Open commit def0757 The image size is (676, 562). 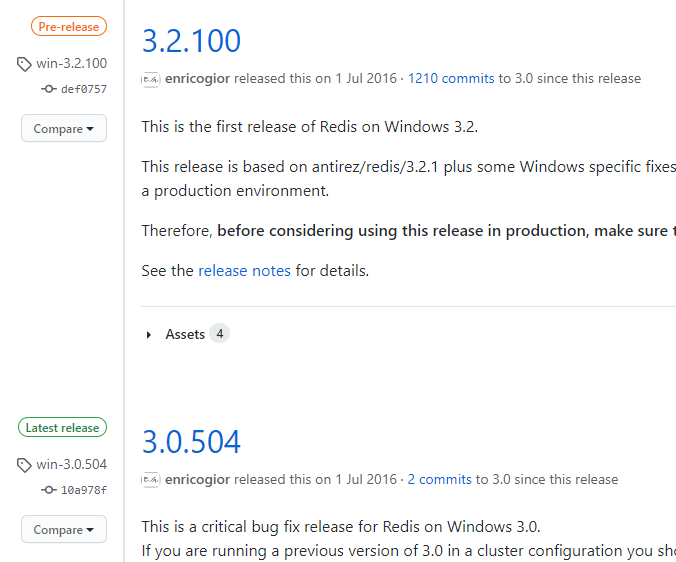(x=84, y=89)
